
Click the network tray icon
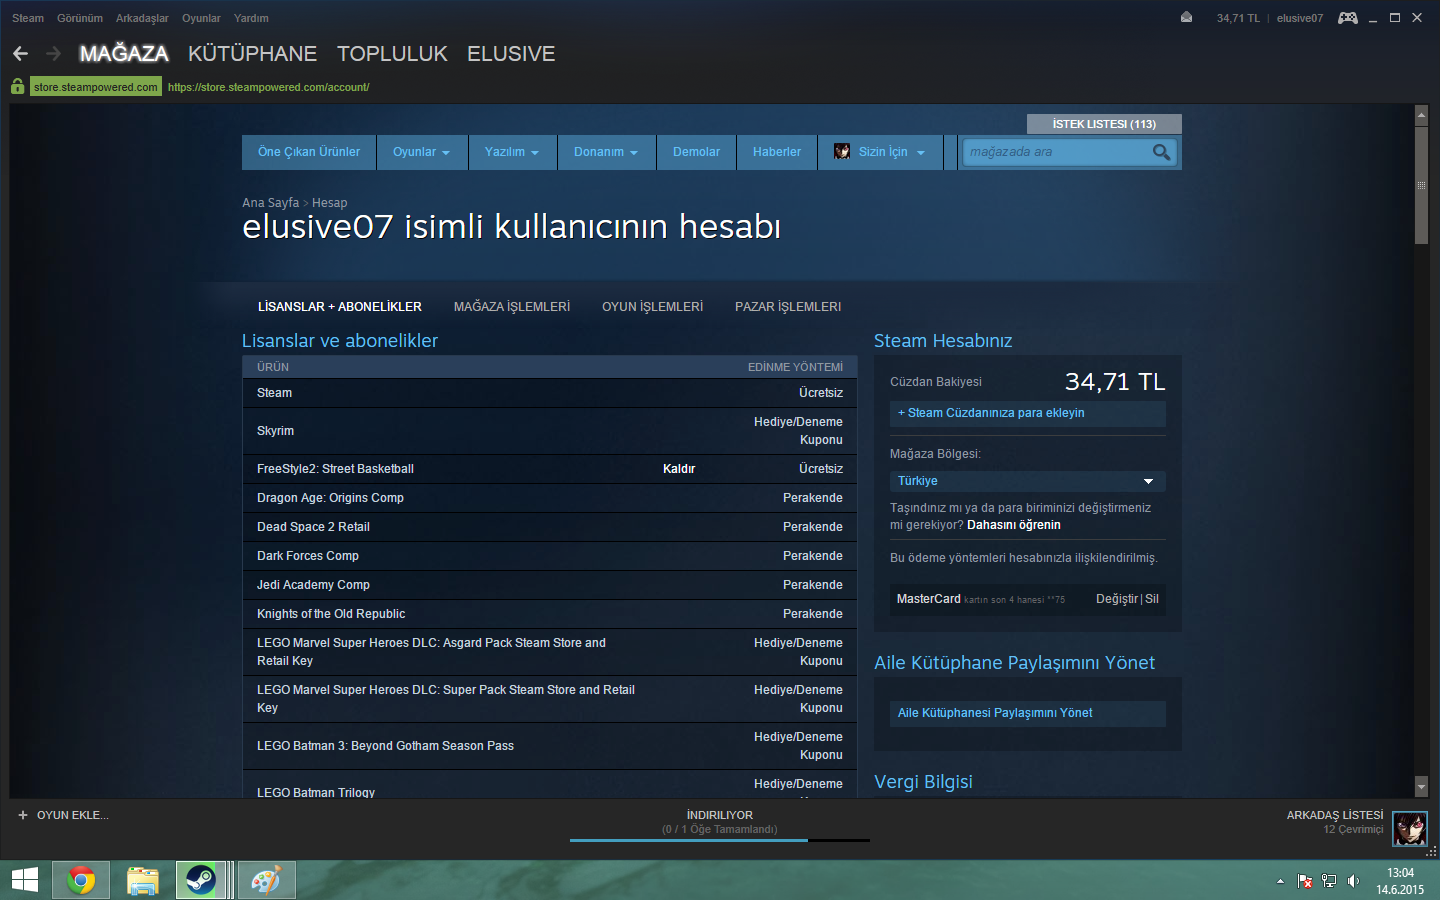pos(1329,881)
